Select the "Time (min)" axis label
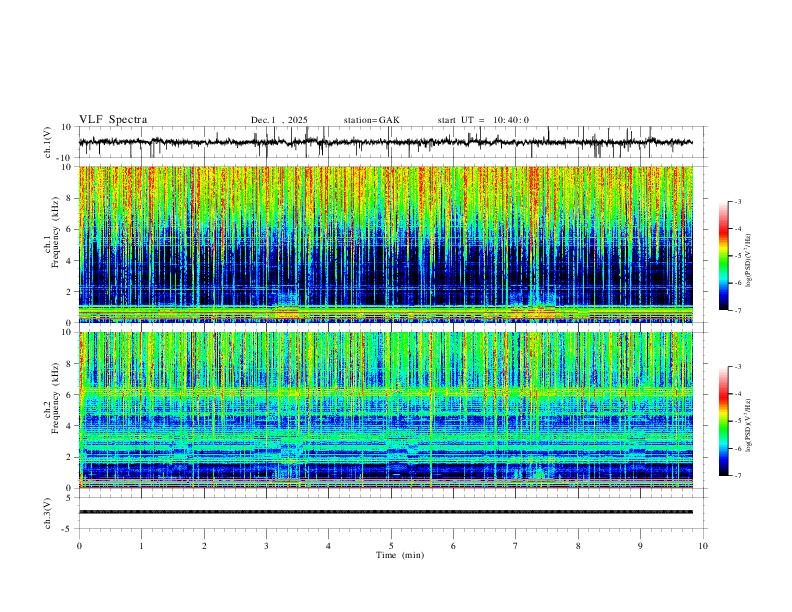The width and height of the screenshot is (792, 612). 400,555
